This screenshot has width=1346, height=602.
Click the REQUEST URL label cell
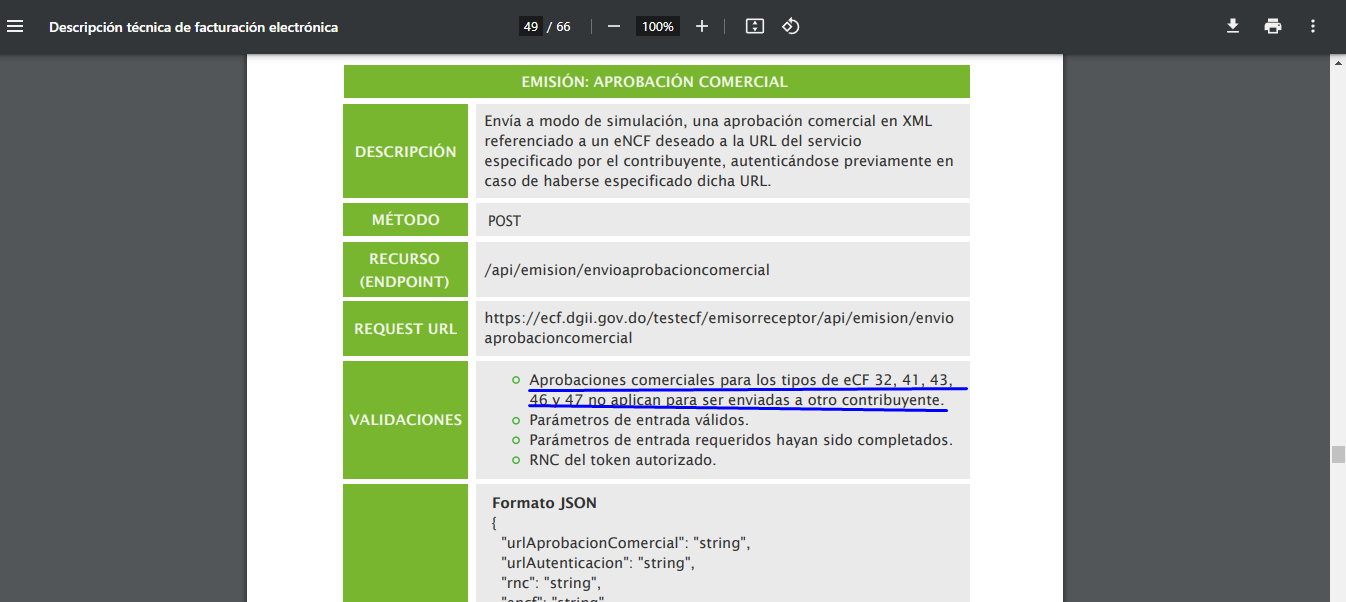pyautogui.click(x=406, y=329)
